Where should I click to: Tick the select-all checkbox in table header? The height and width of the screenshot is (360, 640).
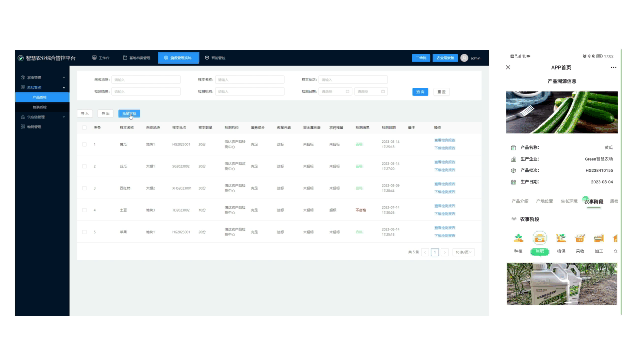click(x=84, y=127)
